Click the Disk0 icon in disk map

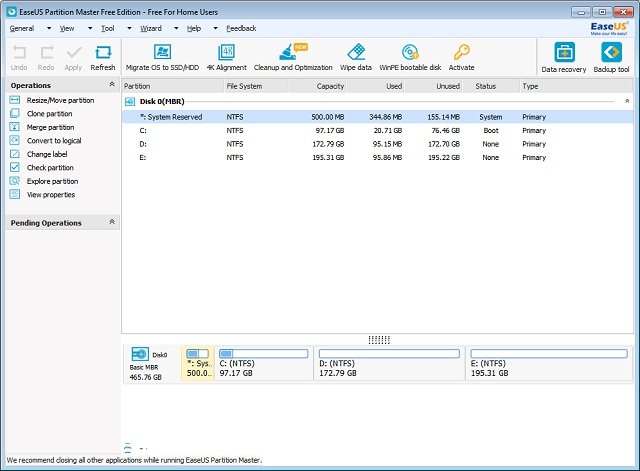pos(140,354)
